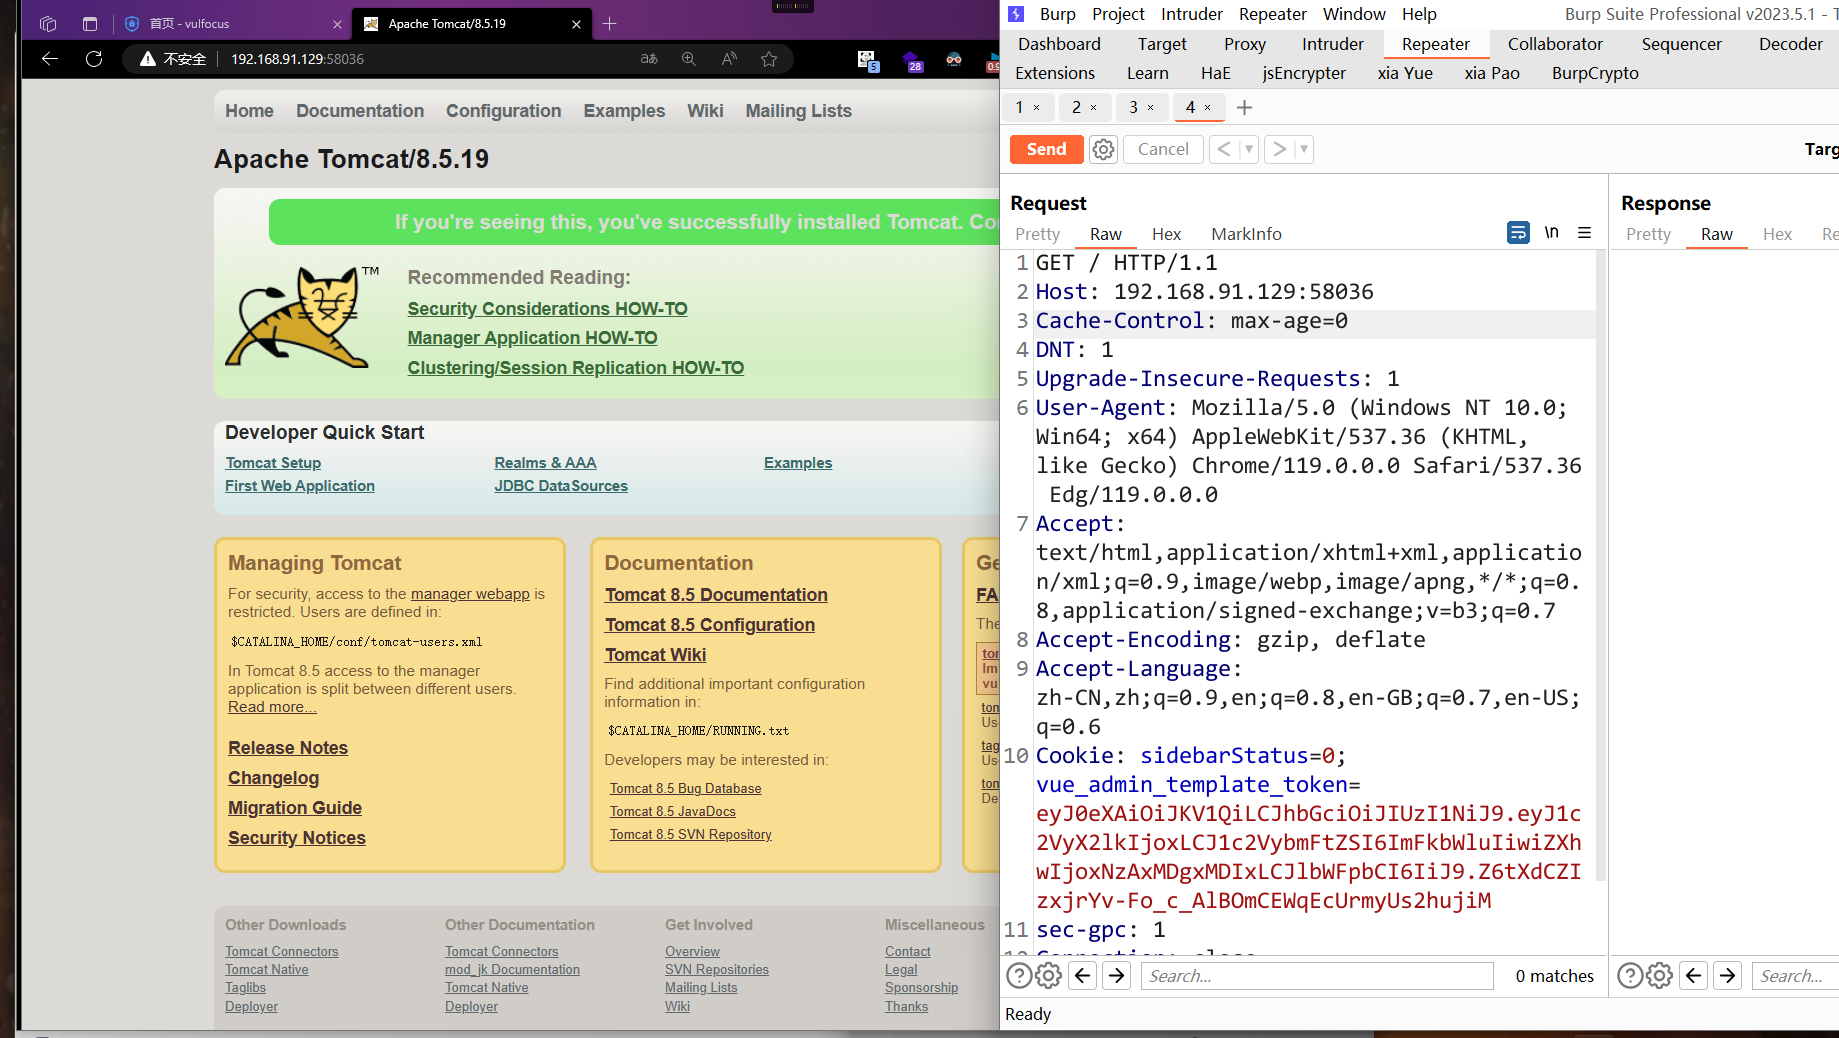Image resolution: width=1839 pixels, height=1038 pixels.
Task: Toggle line wrap in Request editor
Action: [1518, 233]
